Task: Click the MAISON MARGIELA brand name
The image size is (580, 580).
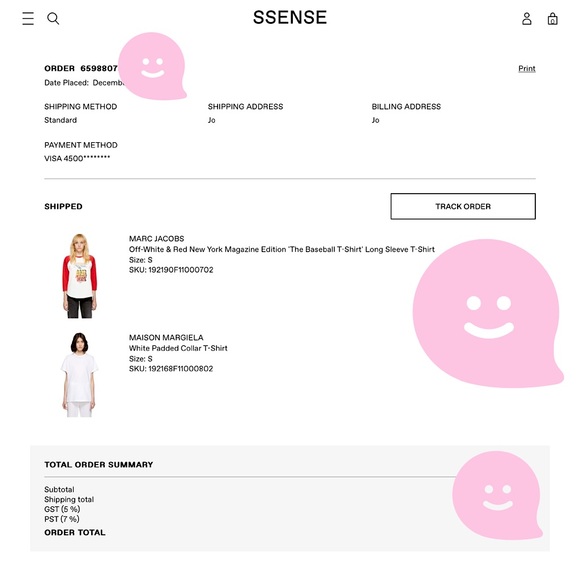Action: click(166, 337)
